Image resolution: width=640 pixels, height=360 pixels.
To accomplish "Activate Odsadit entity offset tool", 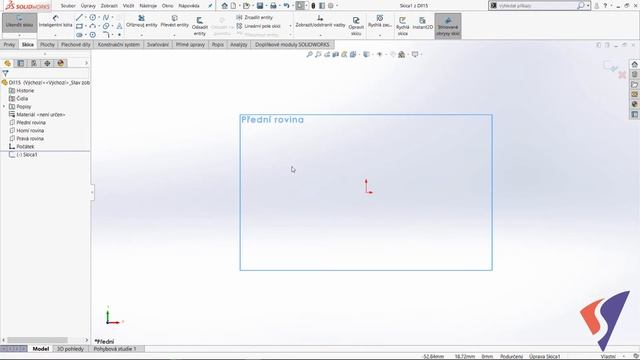I will (200, 26).
